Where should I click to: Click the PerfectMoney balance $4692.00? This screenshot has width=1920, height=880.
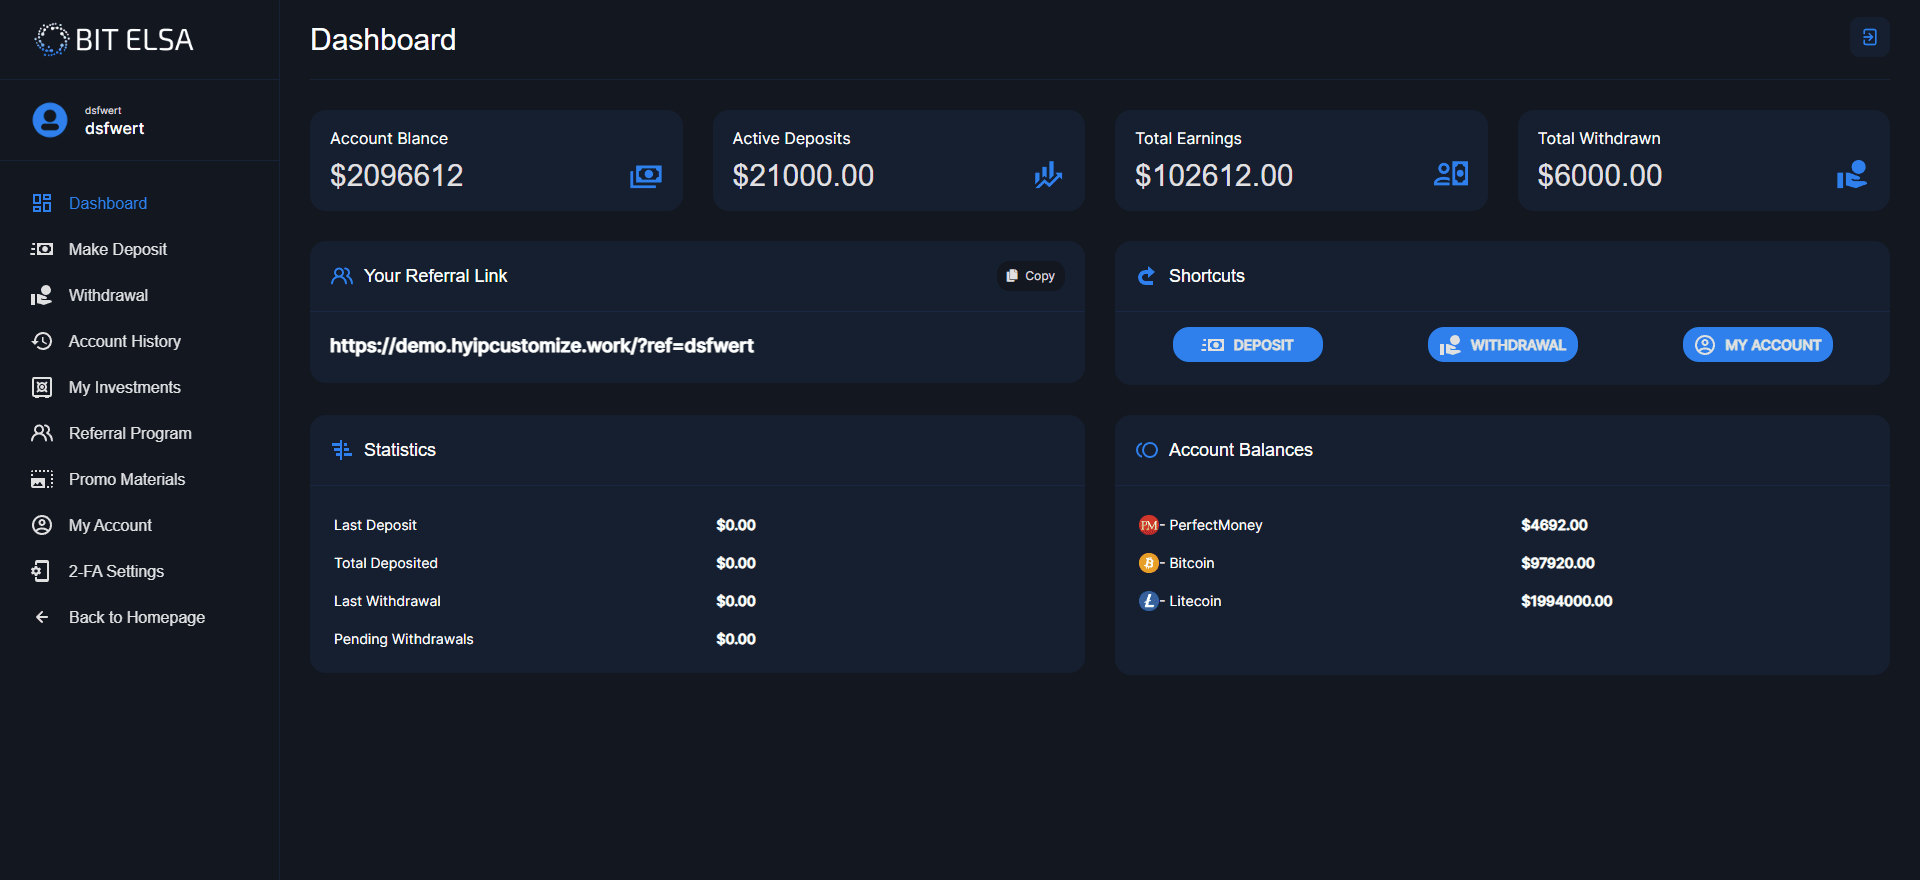tap(1554, 525)
